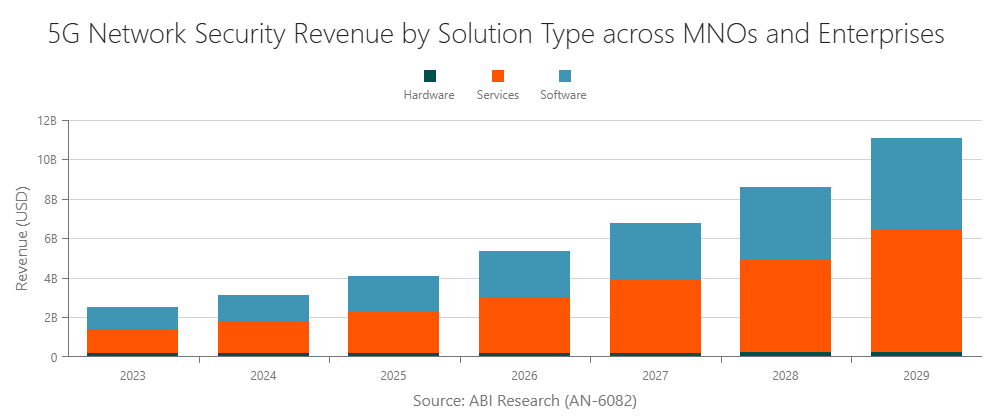The width and height of the screenshot is (992, 420).
Task: Click the 2029 Software bar segment
Action: (916, 184)
